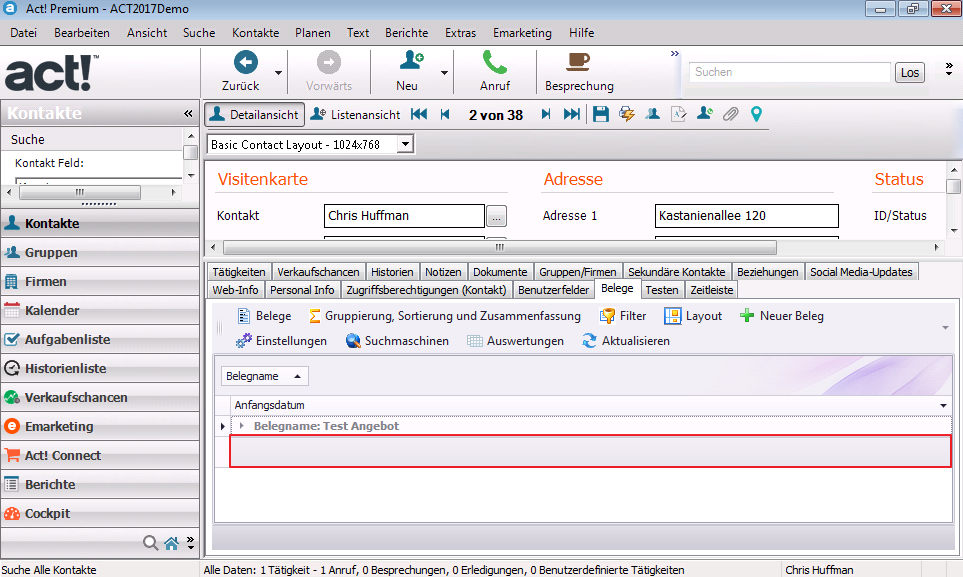The height and width of the screenshot is (577, 963).
Task: Open Historienliste in the sidebar
Action: point(100,369)
